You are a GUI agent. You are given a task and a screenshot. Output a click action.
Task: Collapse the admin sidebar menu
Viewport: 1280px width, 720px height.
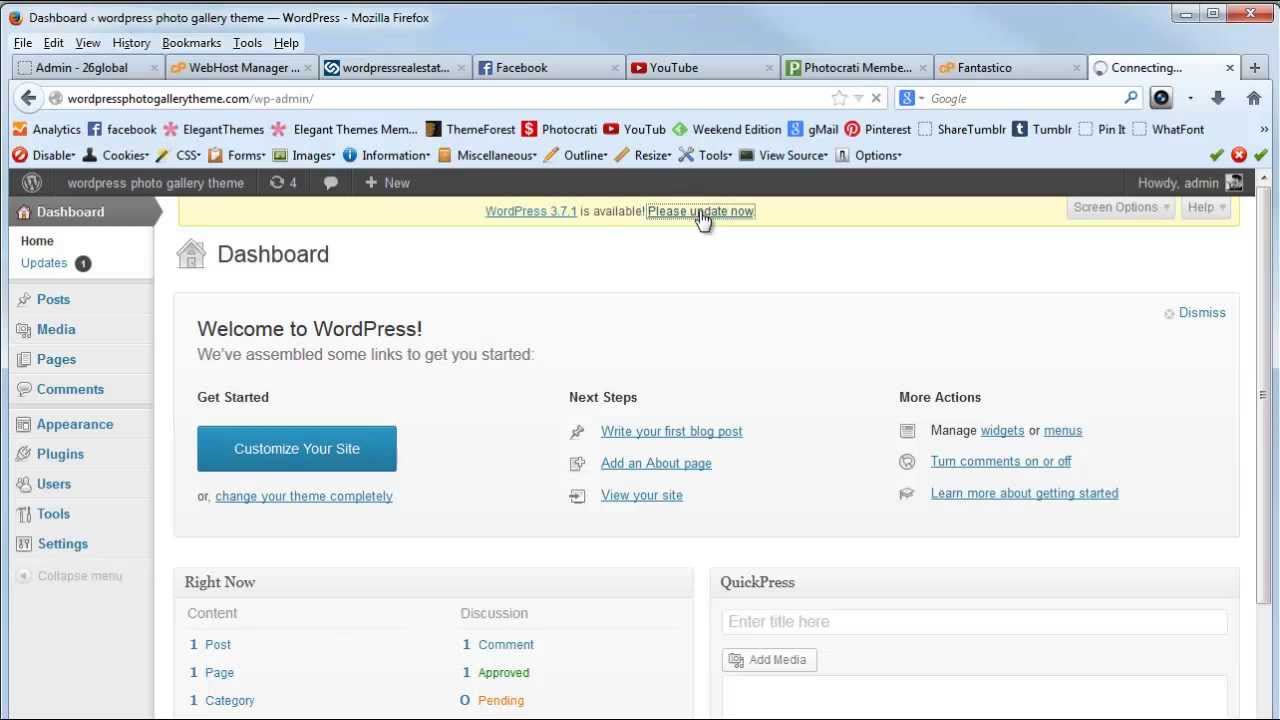[x=70, y=576]
